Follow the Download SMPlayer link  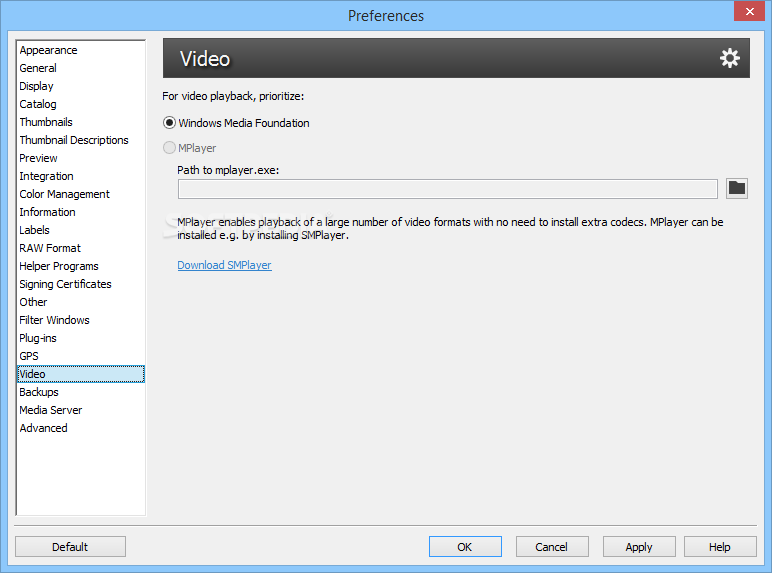tap(225, 265)
